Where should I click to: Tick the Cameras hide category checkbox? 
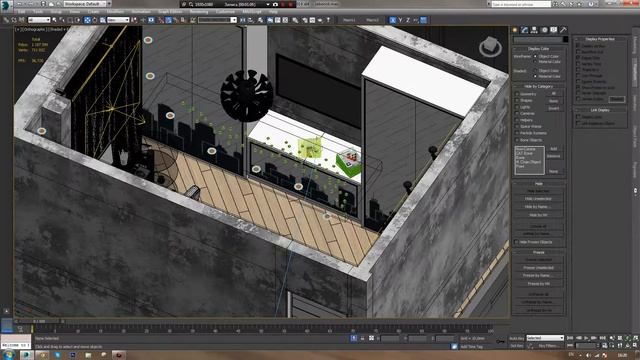[517, 113]
